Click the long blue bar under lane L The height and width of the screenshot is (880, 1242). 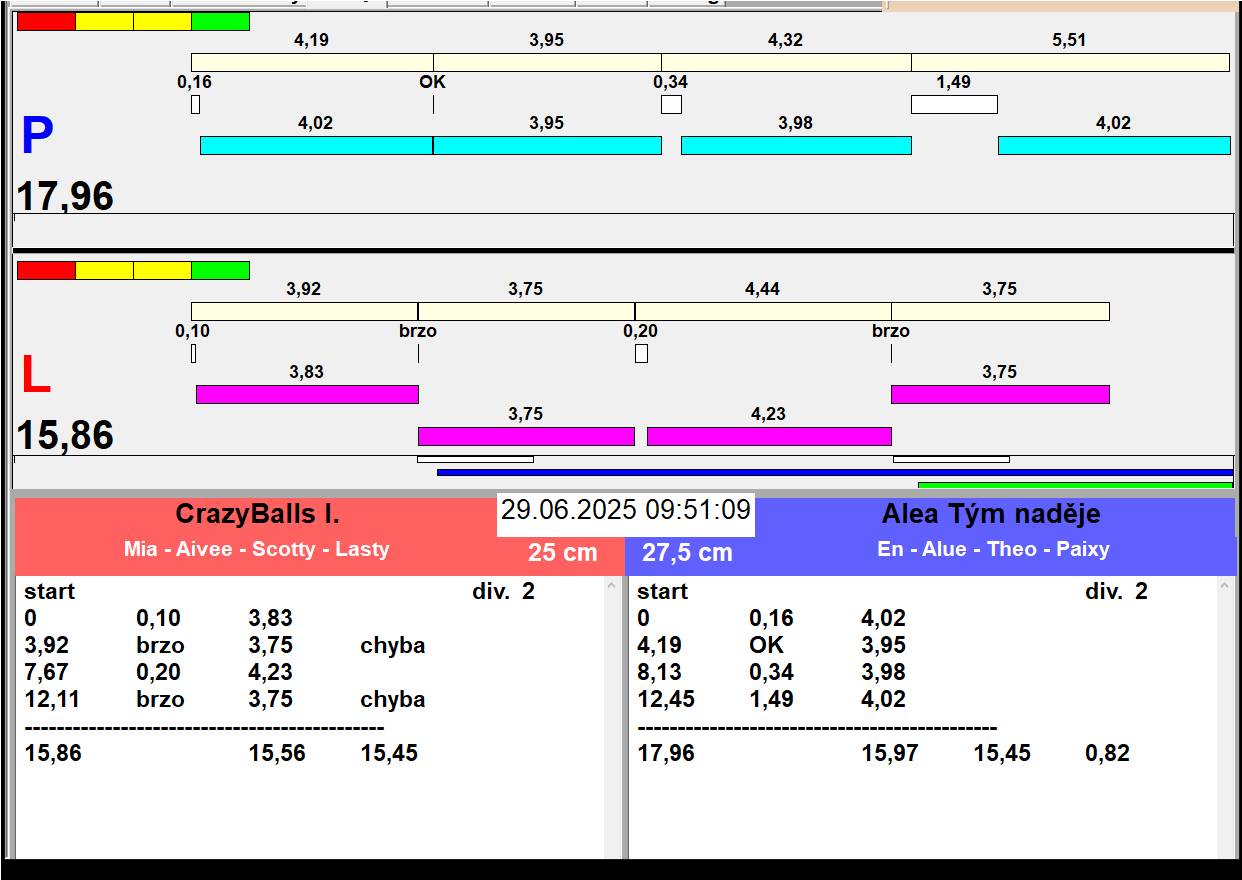834,472
